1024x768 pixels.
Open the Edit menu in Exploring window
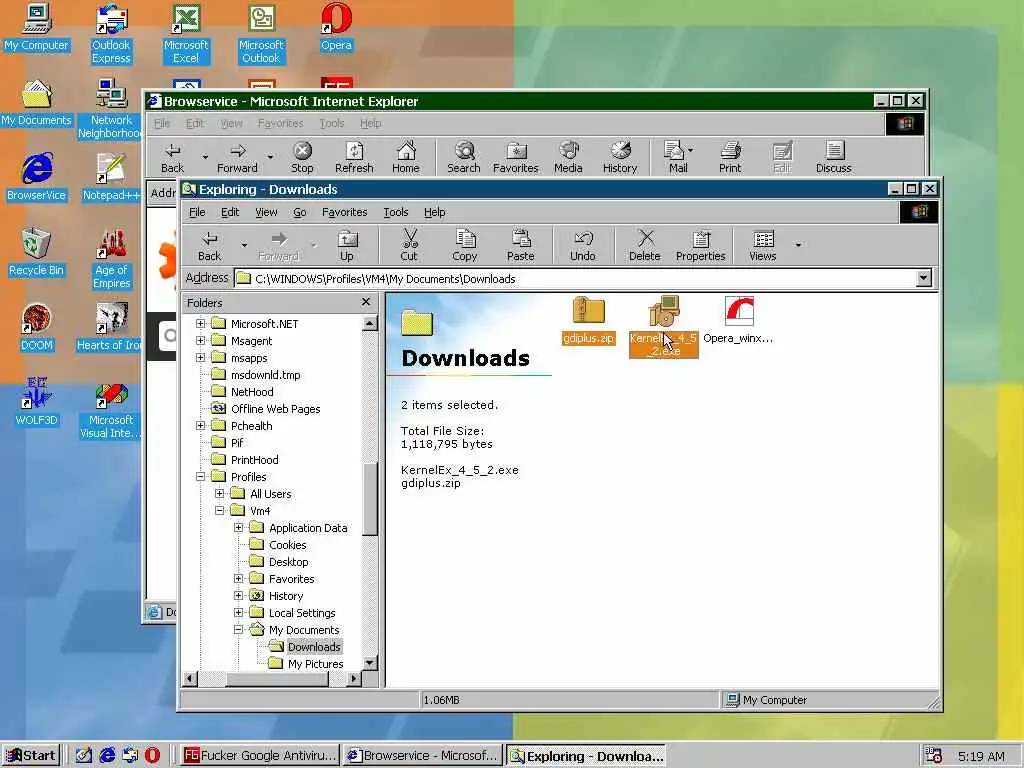tap(230, 212)
